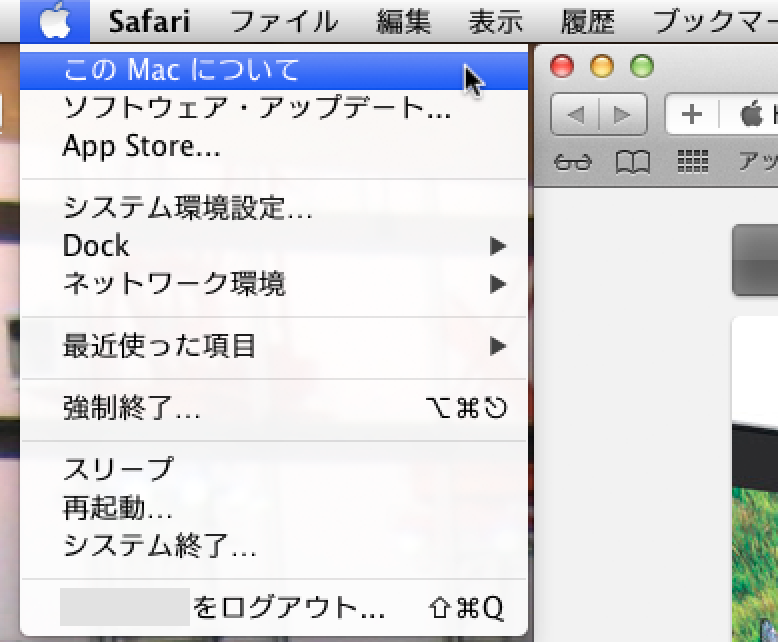
Task: Open the Safari application menu
Action: (x=149, y=21)
